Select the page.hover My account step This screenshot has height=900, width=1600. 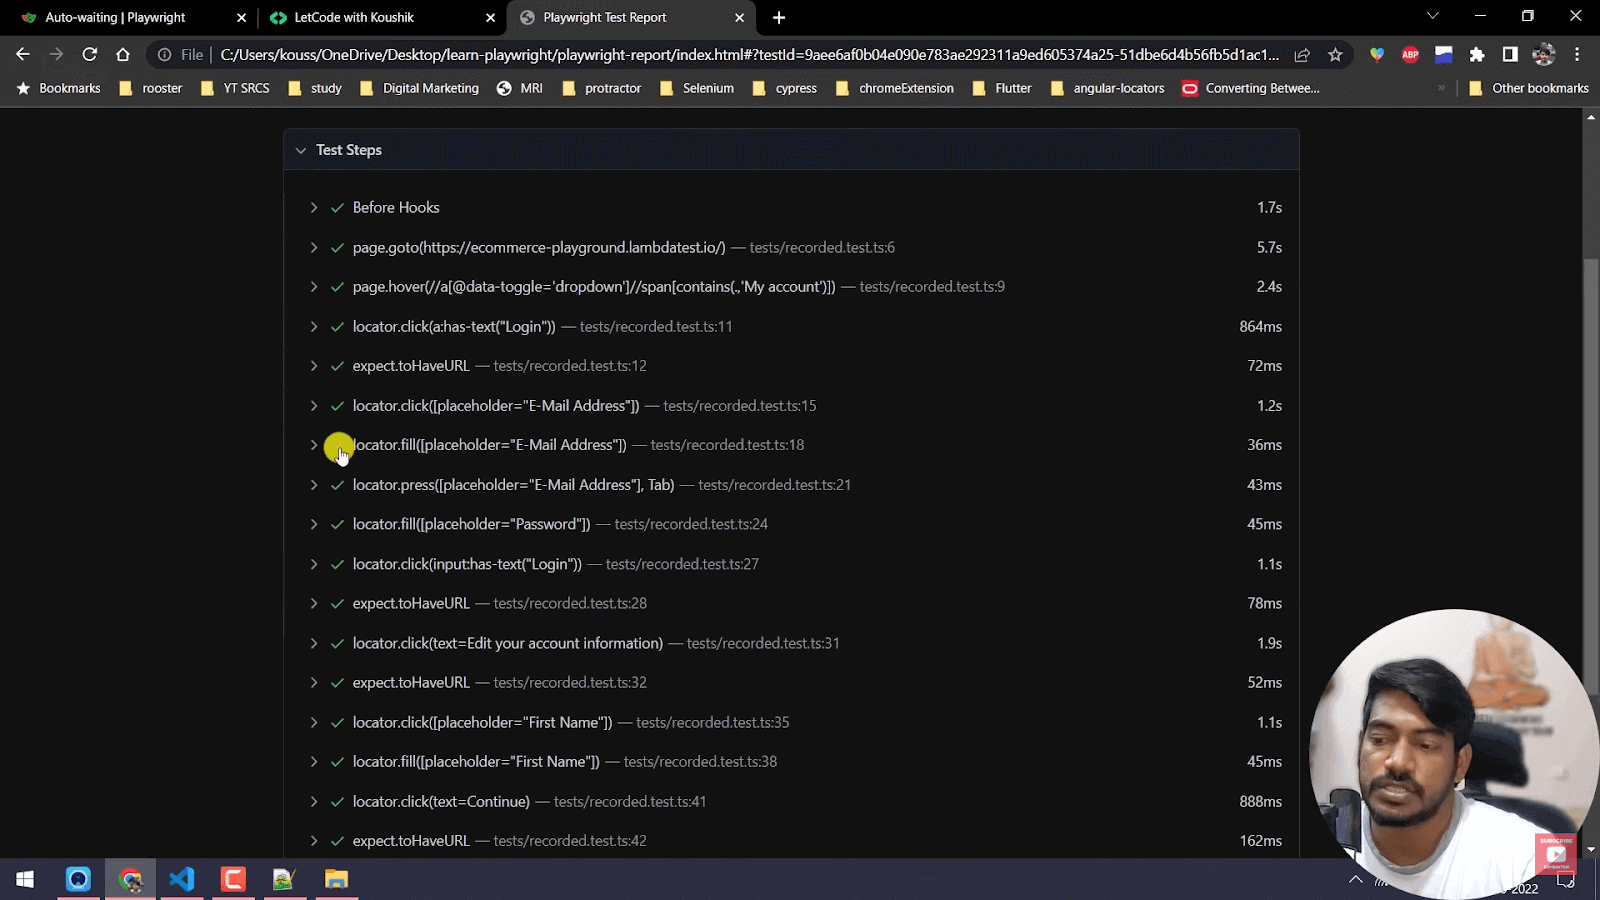coord(593,287)
